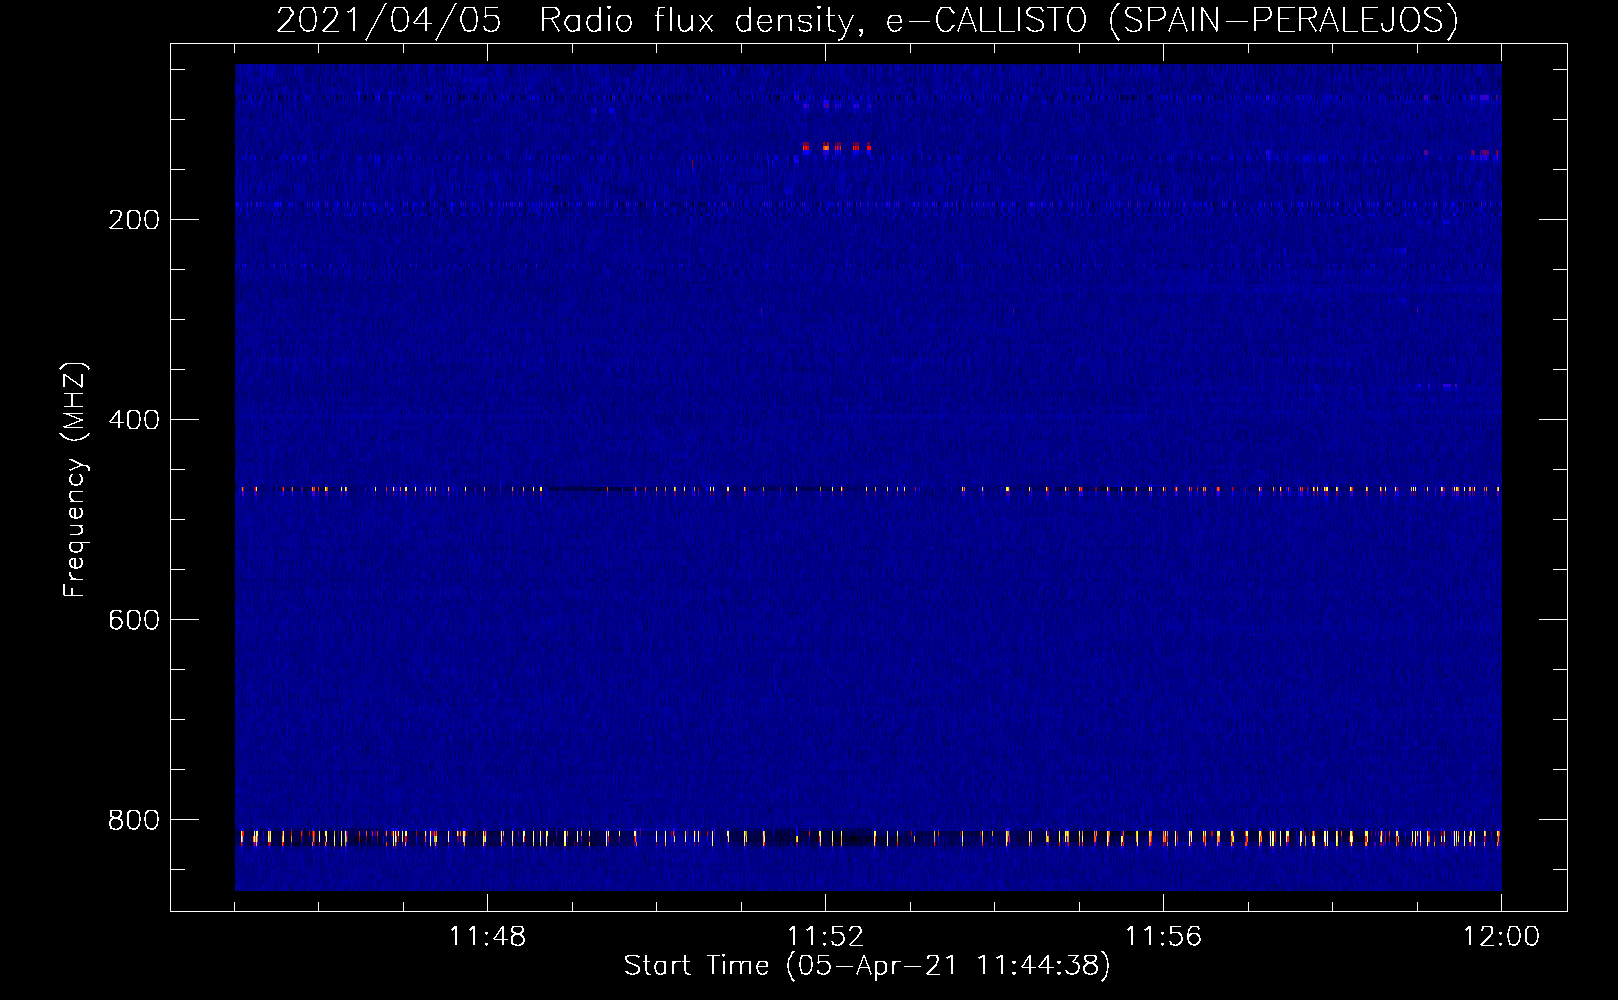The height and width of the screenshot is (1000, 1618).
Task: Click the 11:52 time axis label
Action: point(825,937)
